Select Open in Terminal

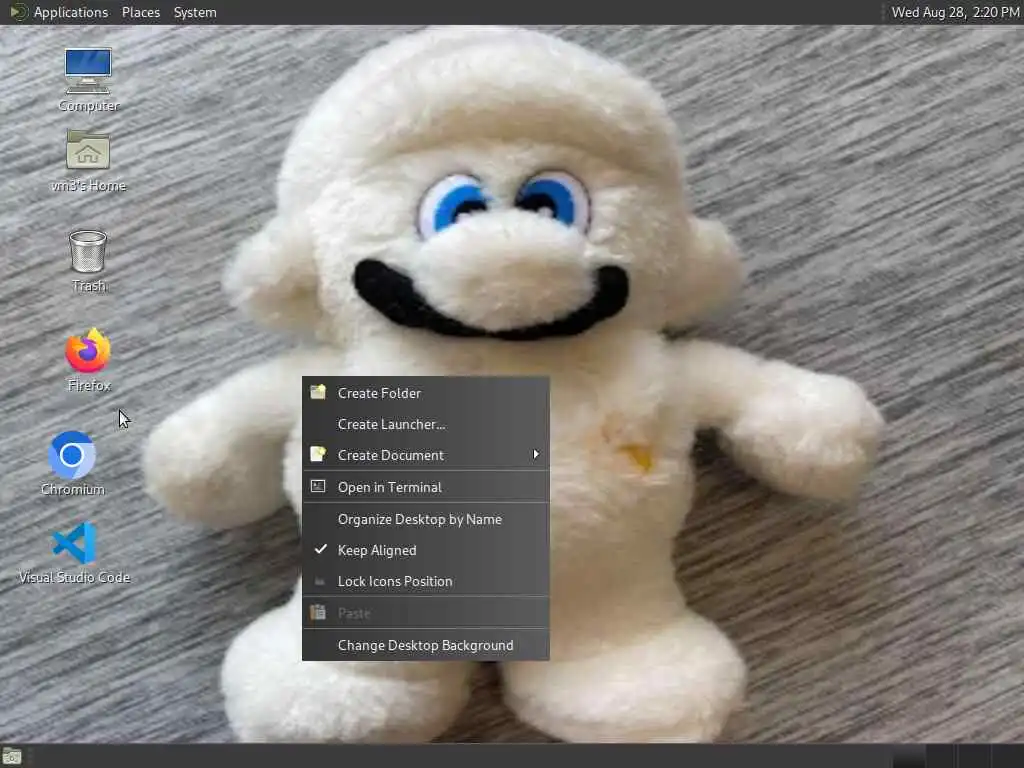click(425, 487)
